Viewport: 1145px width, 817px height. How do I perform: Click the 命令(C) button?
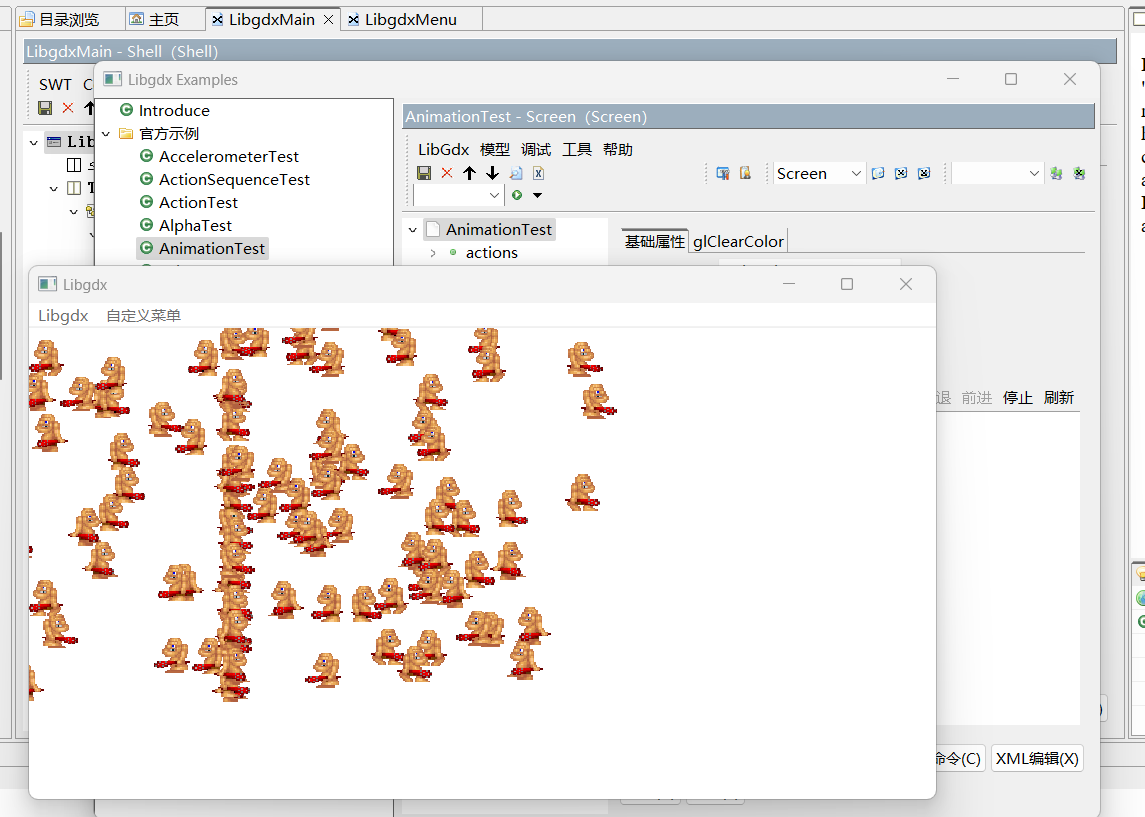(x=959, y=759)
